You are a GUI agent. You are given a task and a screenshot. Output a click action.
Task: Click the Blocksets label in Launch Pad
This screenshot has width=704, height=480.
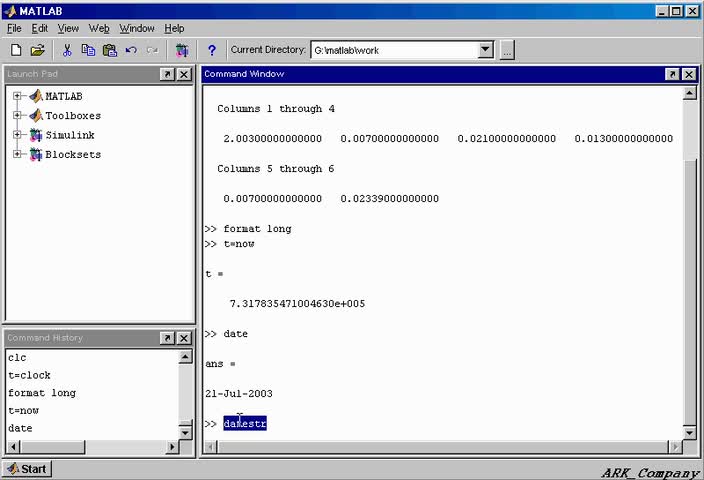[73, 154]
